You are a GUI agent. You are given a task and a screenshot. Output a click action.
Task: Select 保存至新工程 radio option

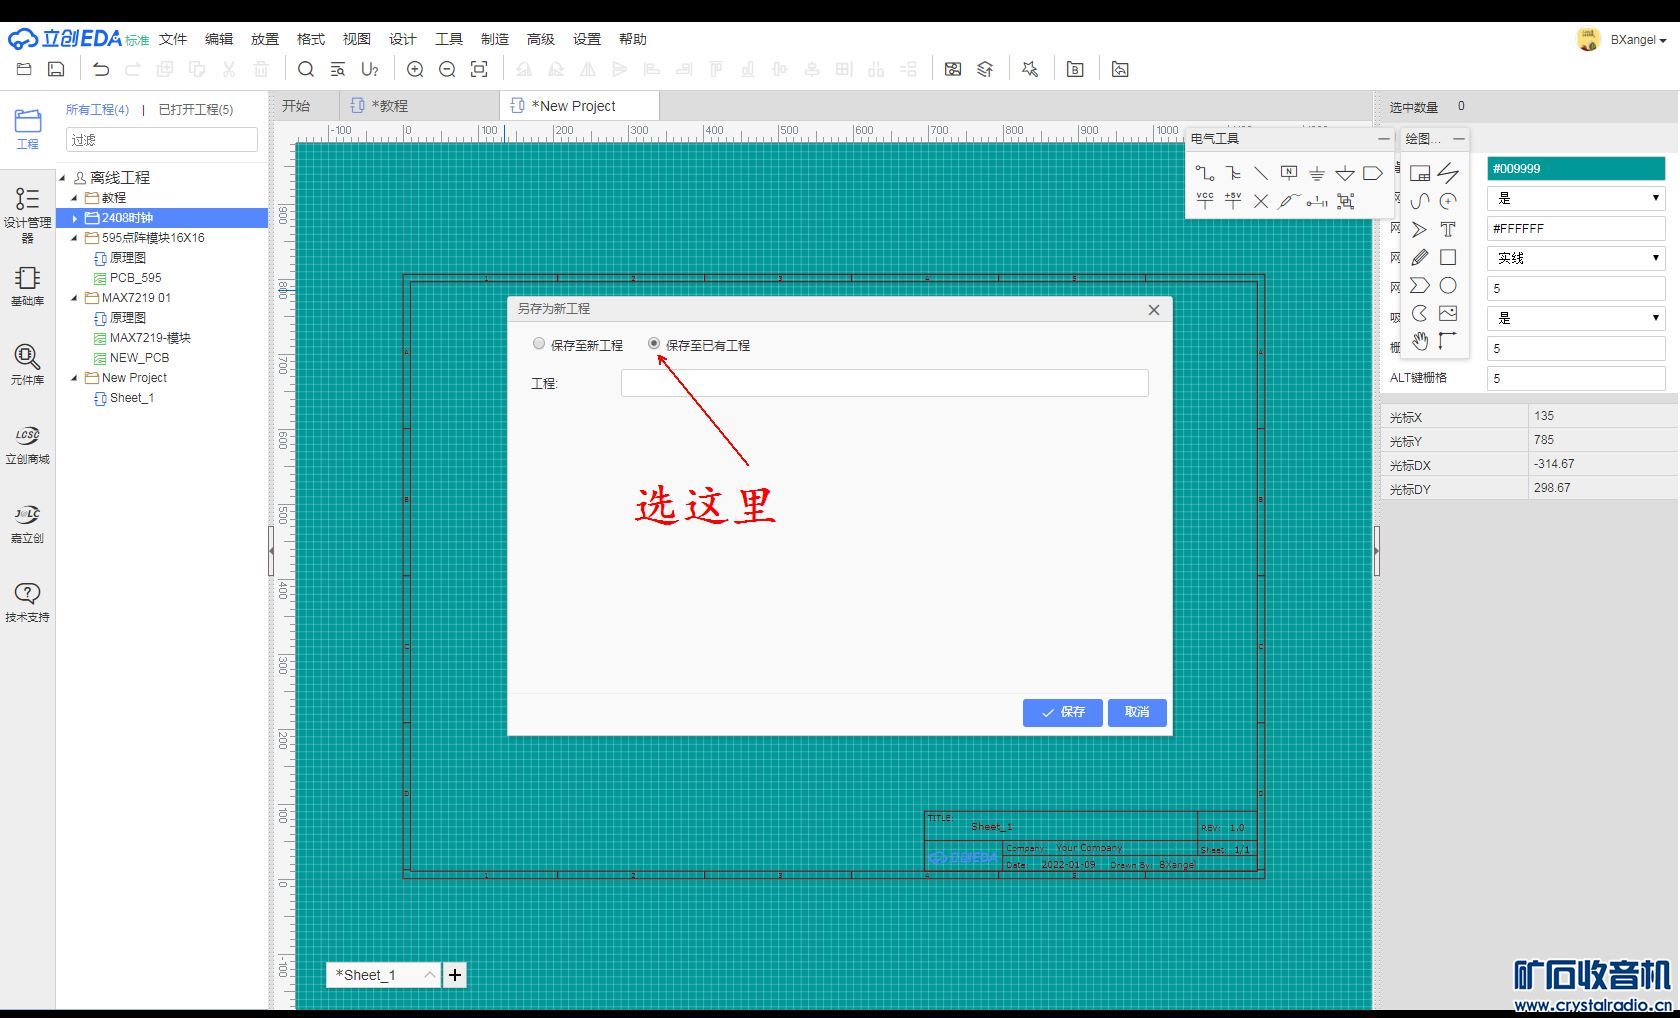(539, 344)
